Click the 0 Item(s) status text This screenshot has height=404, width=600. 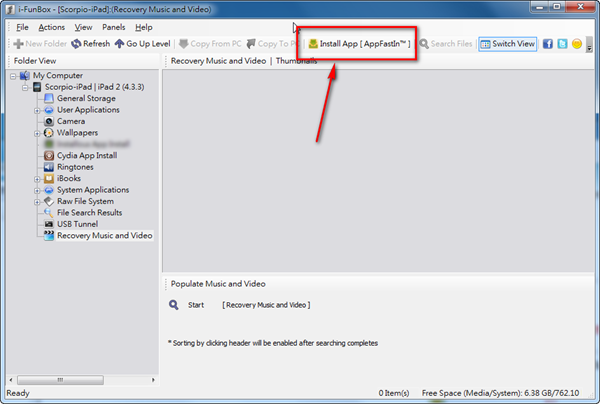[x=394, y=393]
